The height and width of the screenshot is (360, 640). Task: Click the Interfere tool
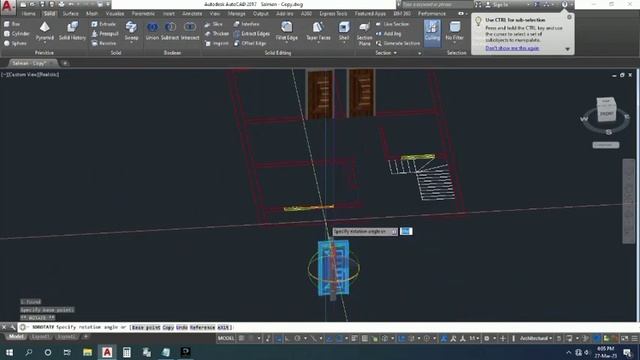pos(247,24)
